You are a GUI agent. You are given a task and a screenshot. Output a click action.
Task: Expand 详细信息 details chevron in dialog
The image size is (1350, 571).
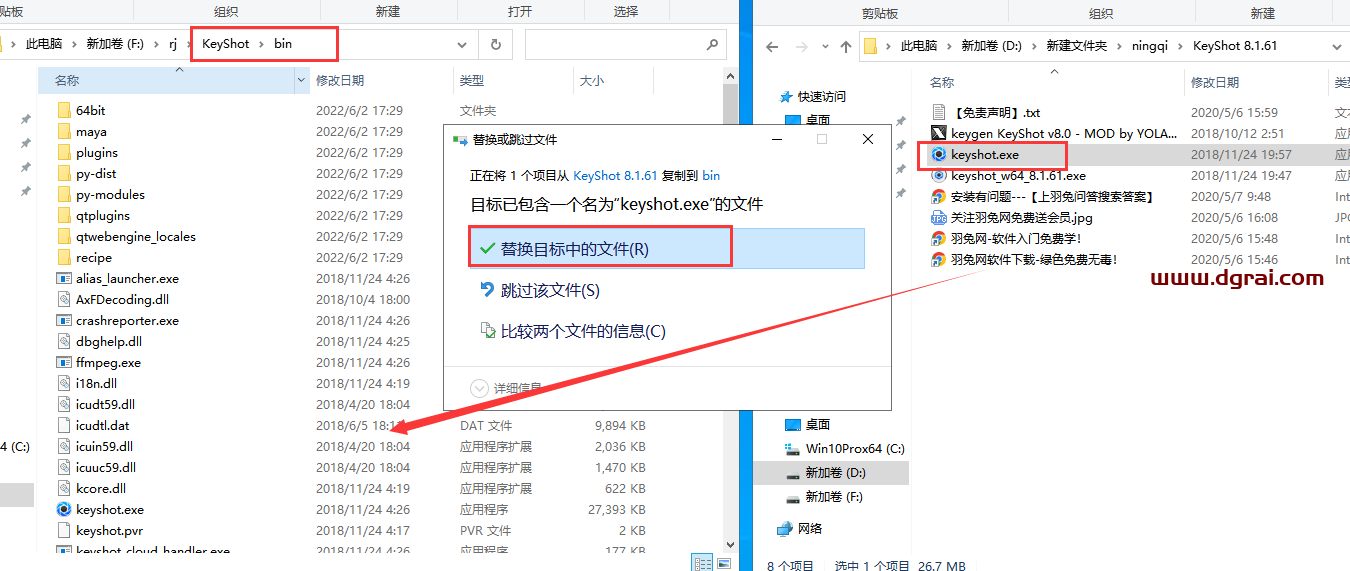pyautogui.click(x=480, y=388)
